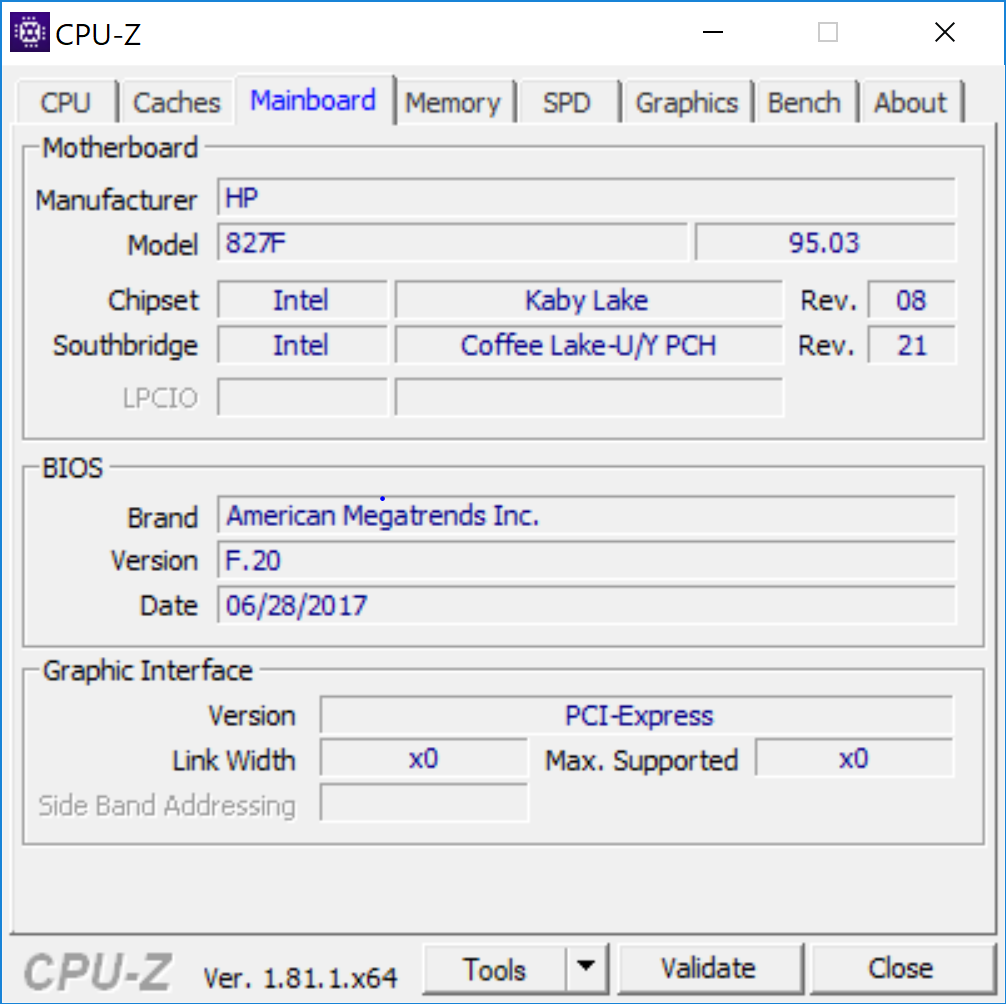Click the PCI-Express version field
Viewport: 1006px width, 1004px height.
click(x=637, y=715)
